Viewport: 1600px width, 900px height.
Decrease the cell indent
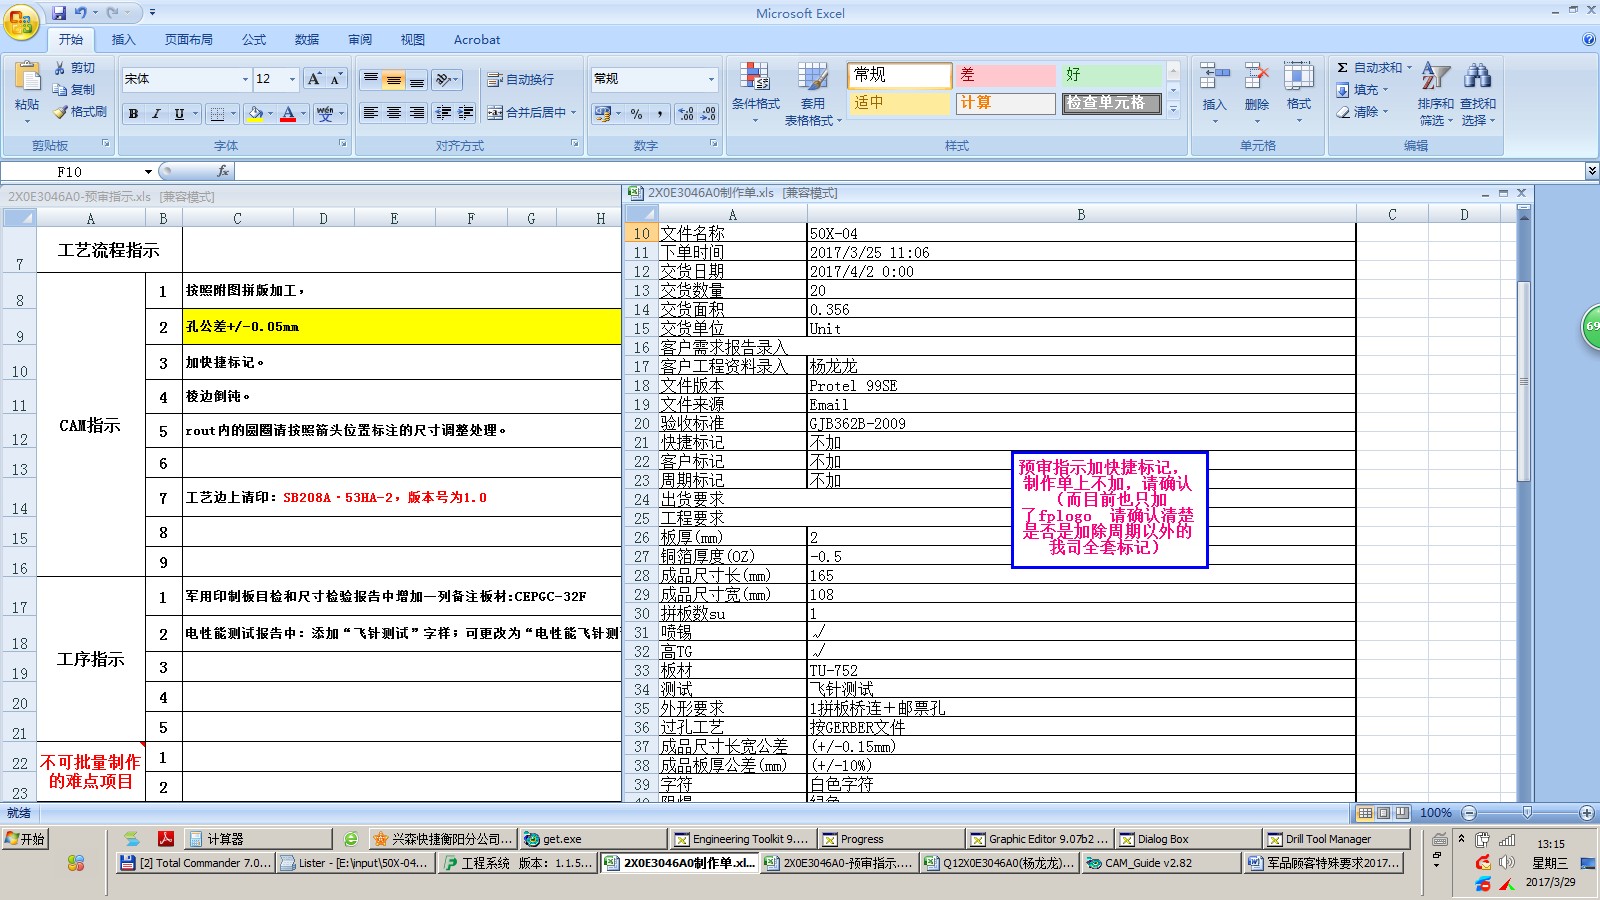(x=443, y=112)
